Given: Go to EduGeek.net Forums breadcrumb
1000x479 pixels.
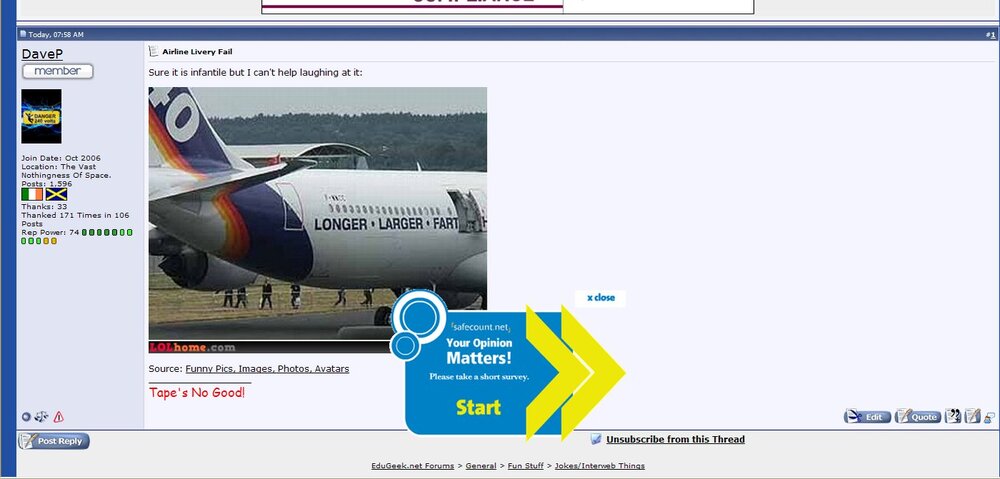Looking at the screenshot, I should click(413, 466).
